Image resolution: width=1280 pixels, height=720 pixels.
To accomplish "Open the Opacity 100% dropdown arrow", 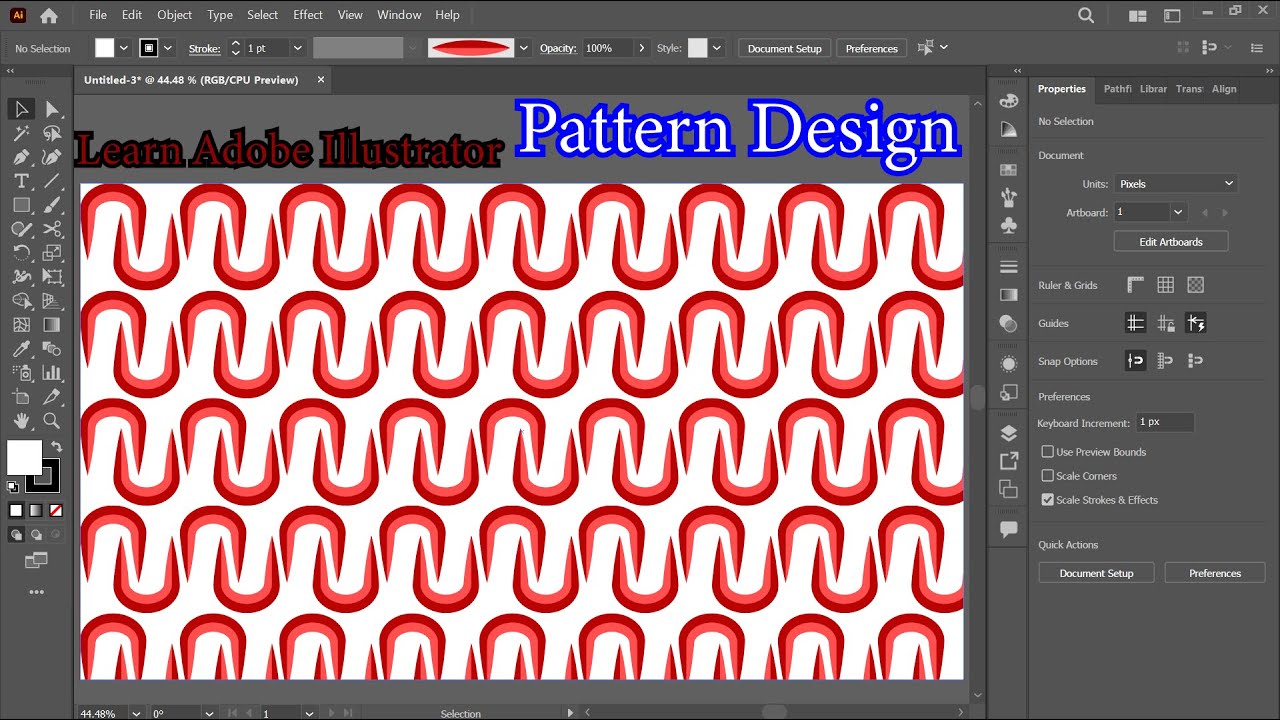I will (x=640, y=48).
